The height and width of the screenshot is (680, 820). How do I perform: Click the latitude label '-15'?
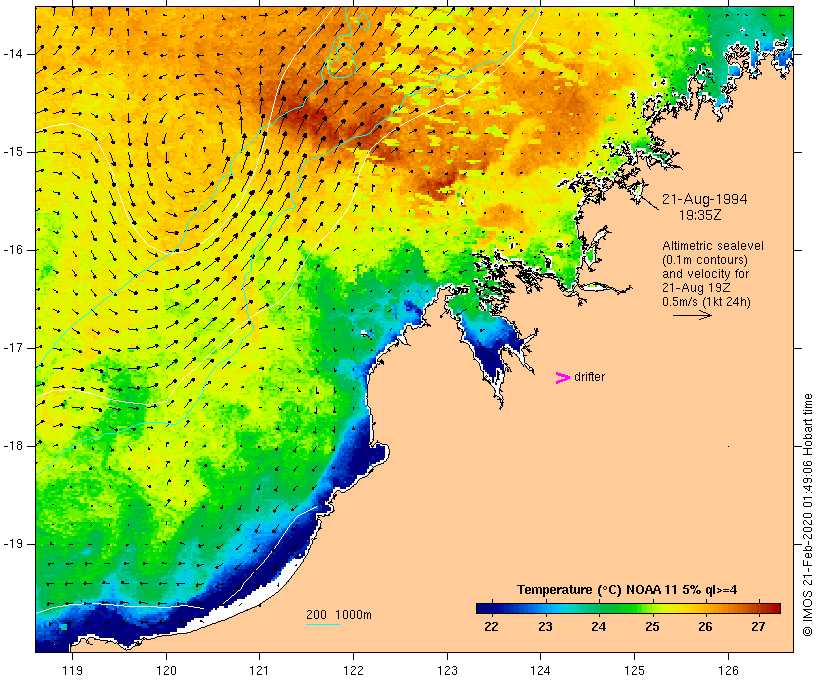[12, 152]
